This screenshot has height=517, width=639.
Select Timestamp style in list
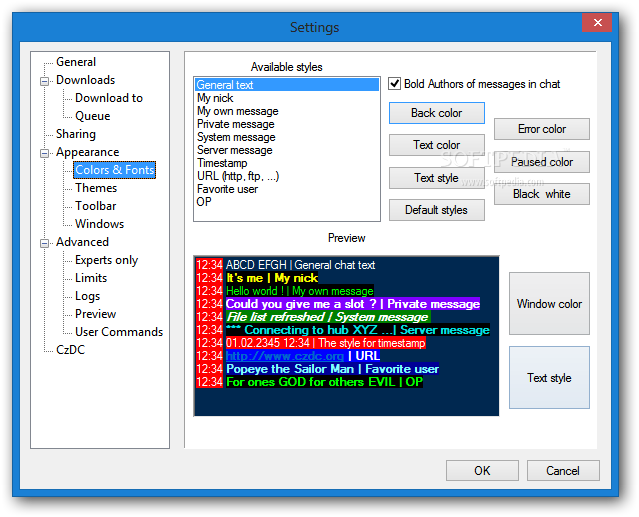click(x=287, y=163)
